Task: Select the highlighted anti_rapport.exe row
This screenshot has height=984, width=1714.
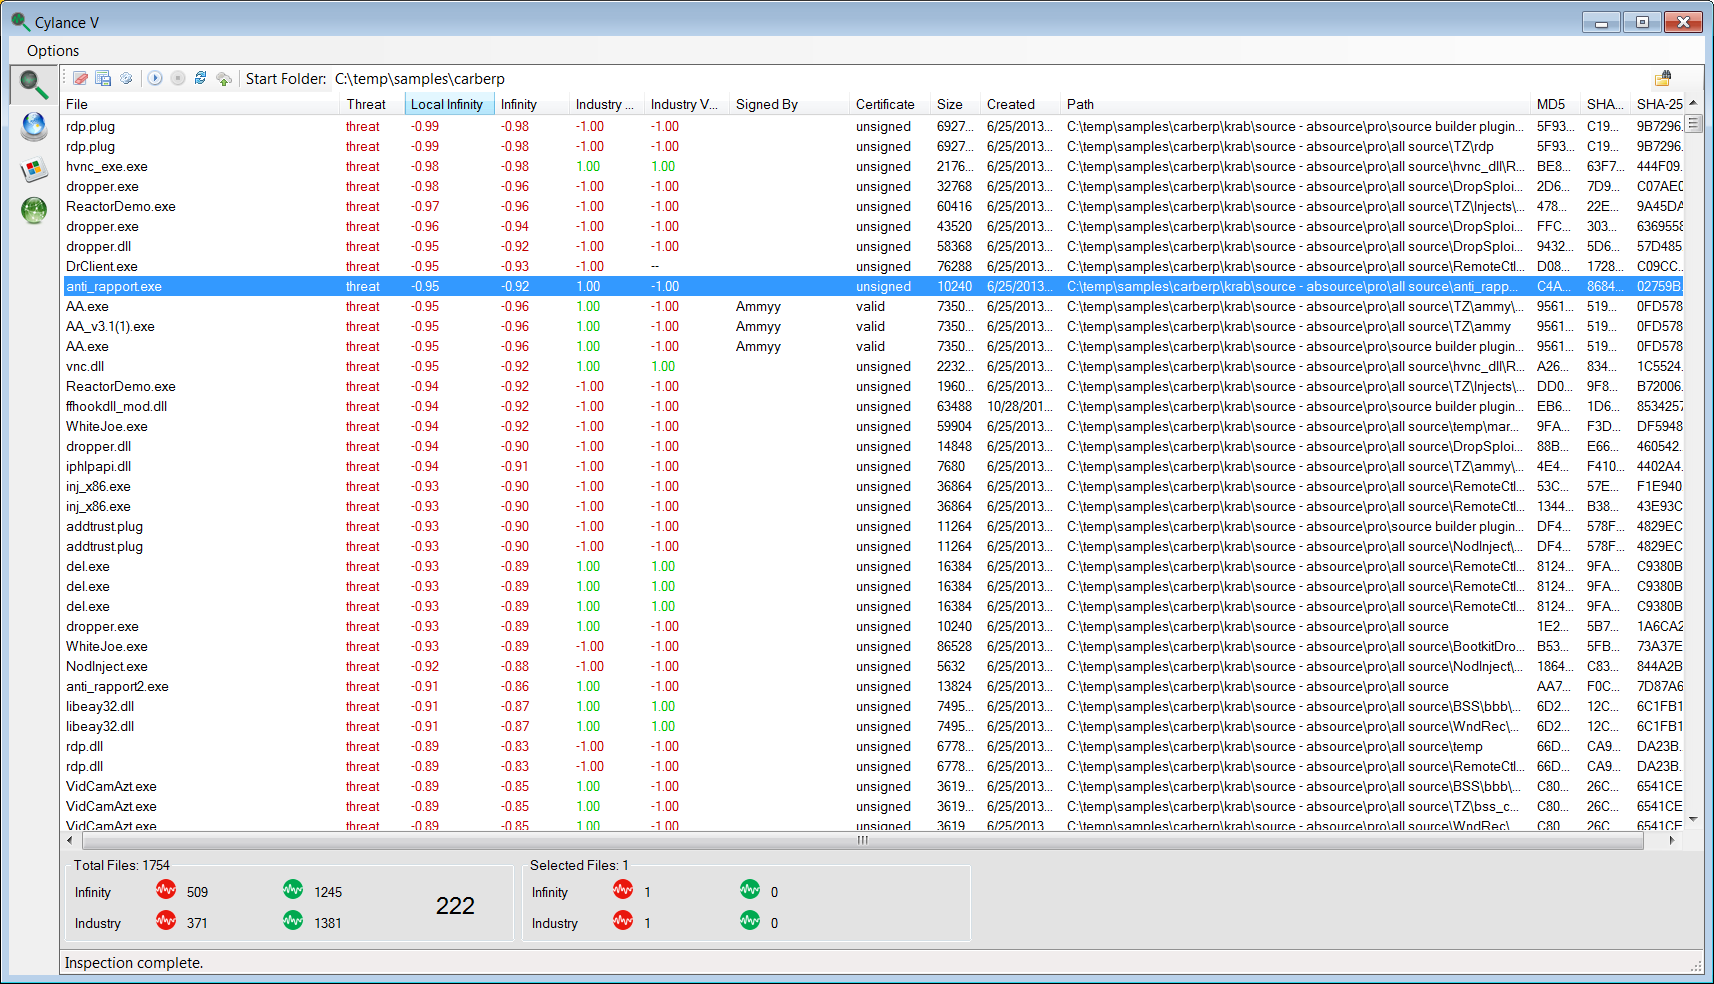Action: (x=872, y=286)
